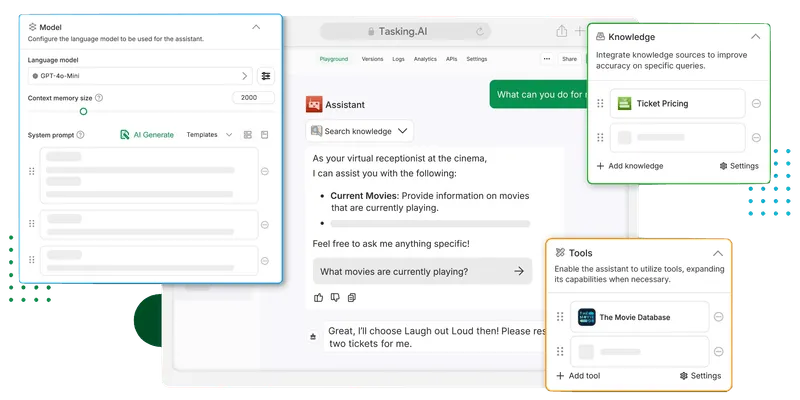Click the Tasking.AI address bar
This screenshot has height=400, width=800.
[405, 31]
